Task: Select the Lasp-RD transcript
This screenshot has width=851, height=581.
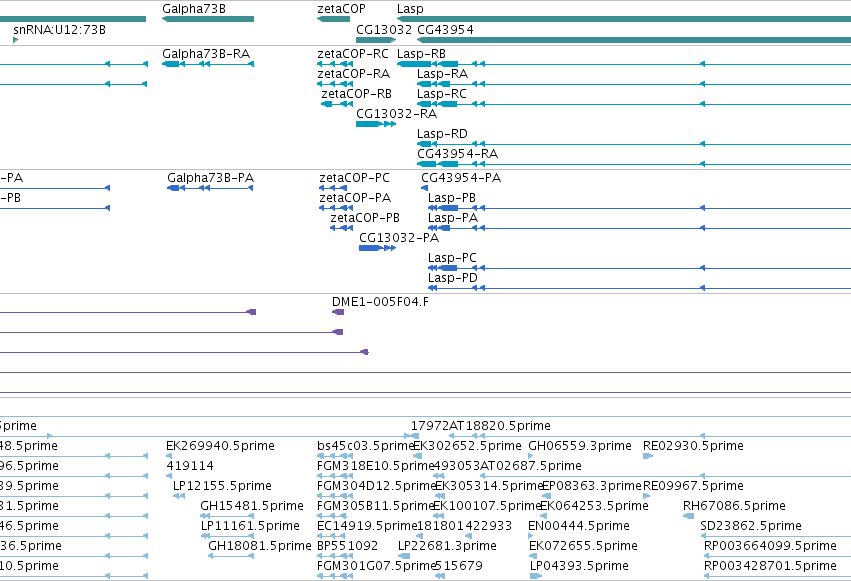Action: tap(634, 144)
